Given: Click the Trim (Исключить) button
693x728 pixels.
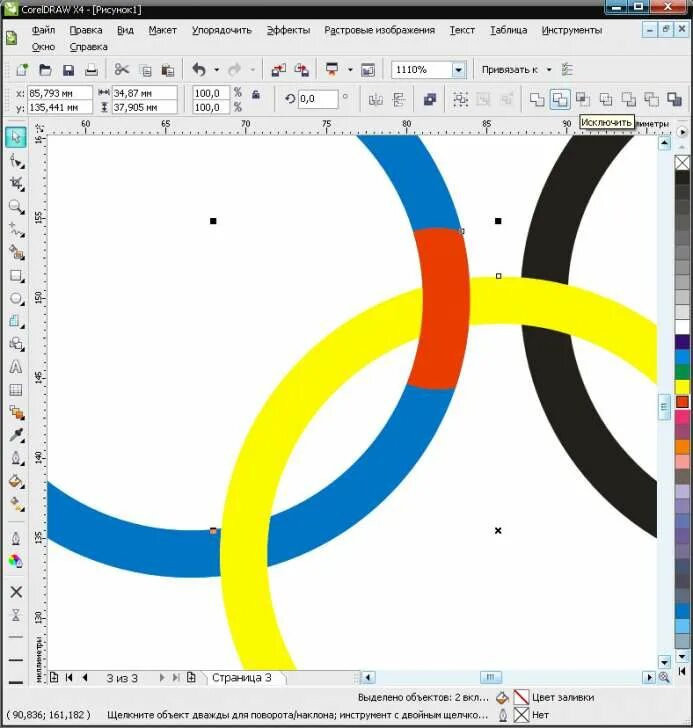Looking at the screenshot, I should 560,99.
